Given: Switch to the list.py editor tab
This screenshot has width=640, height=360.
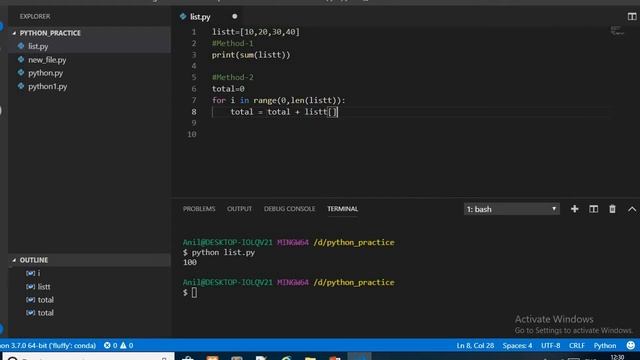Looking at the screenshot, I should 200,17.
